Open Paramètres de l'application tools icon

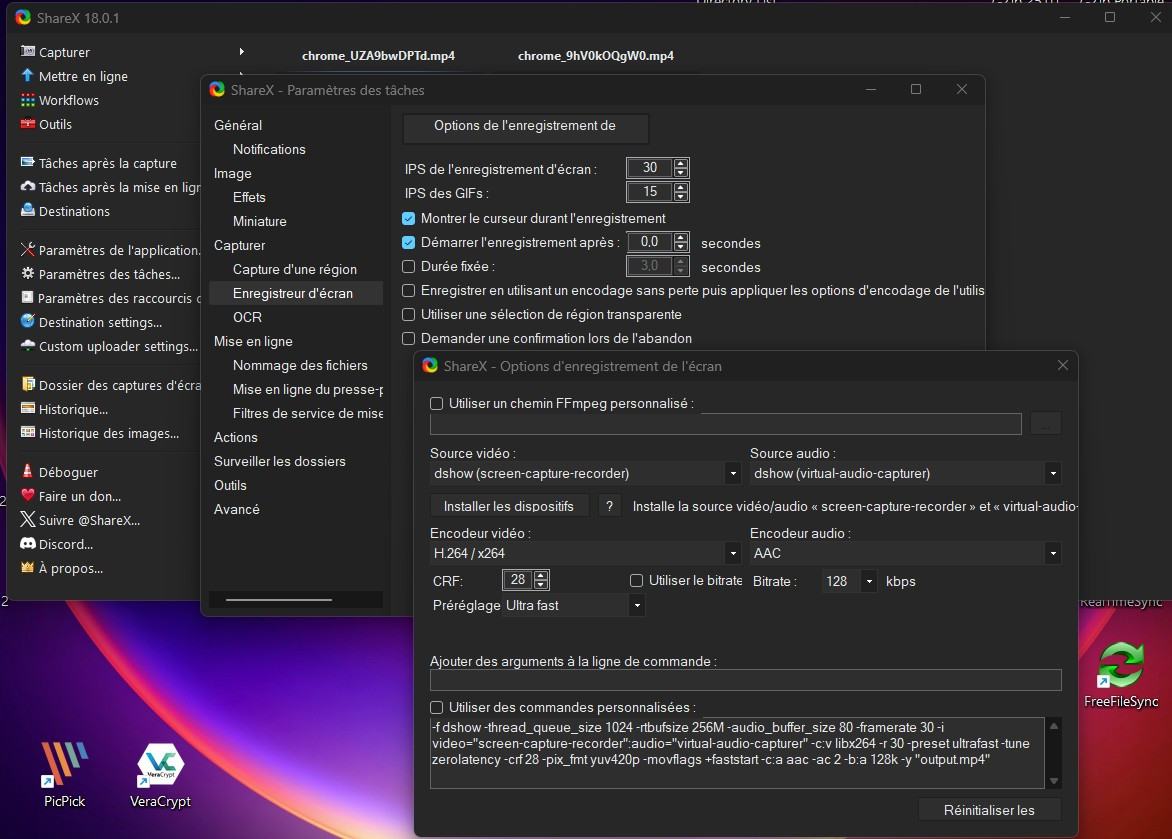[x=28, y=249]
